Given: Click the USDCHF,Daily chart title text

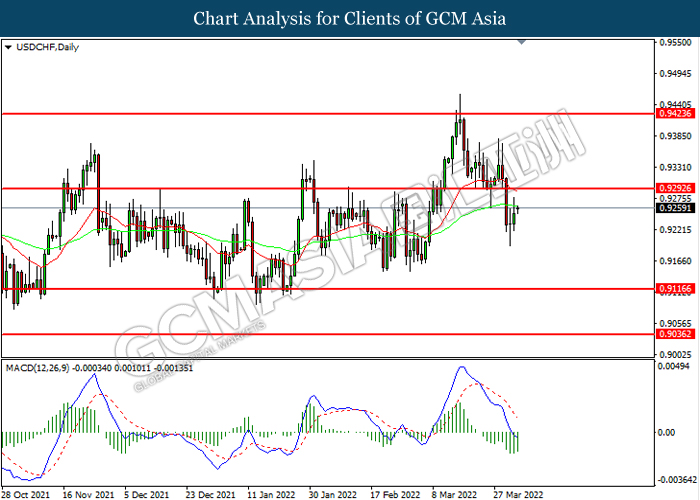Looking at the screenshot, I should (47, 47).
